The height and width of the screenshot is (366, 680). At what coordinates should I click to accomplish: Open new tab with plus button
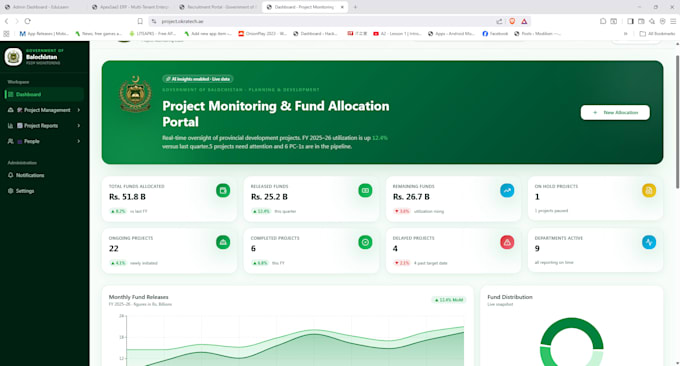pos(355,7)
